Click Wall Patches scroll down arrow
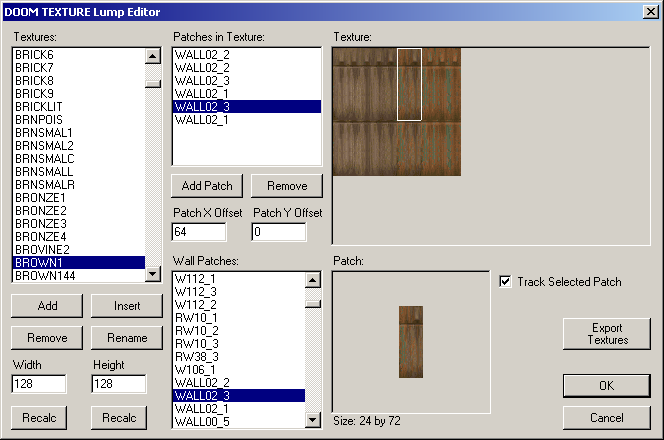This screenshot has height=440, width=664. tap(313, 420)
